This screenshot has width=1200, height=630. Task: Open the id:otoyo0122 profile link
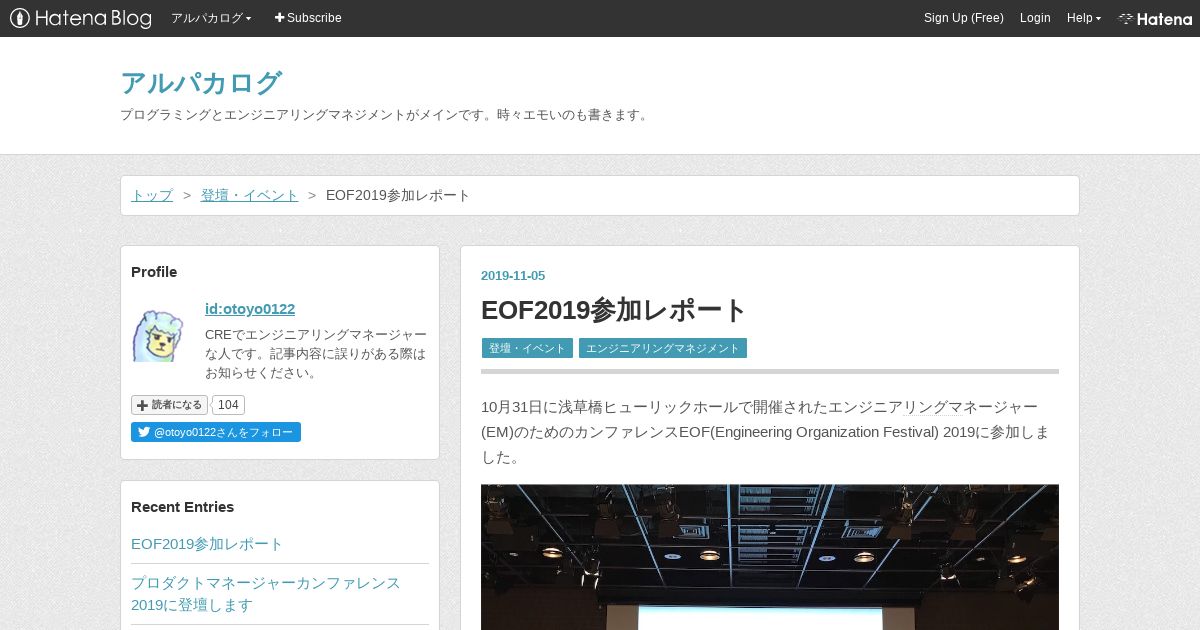tap(250, 309)
